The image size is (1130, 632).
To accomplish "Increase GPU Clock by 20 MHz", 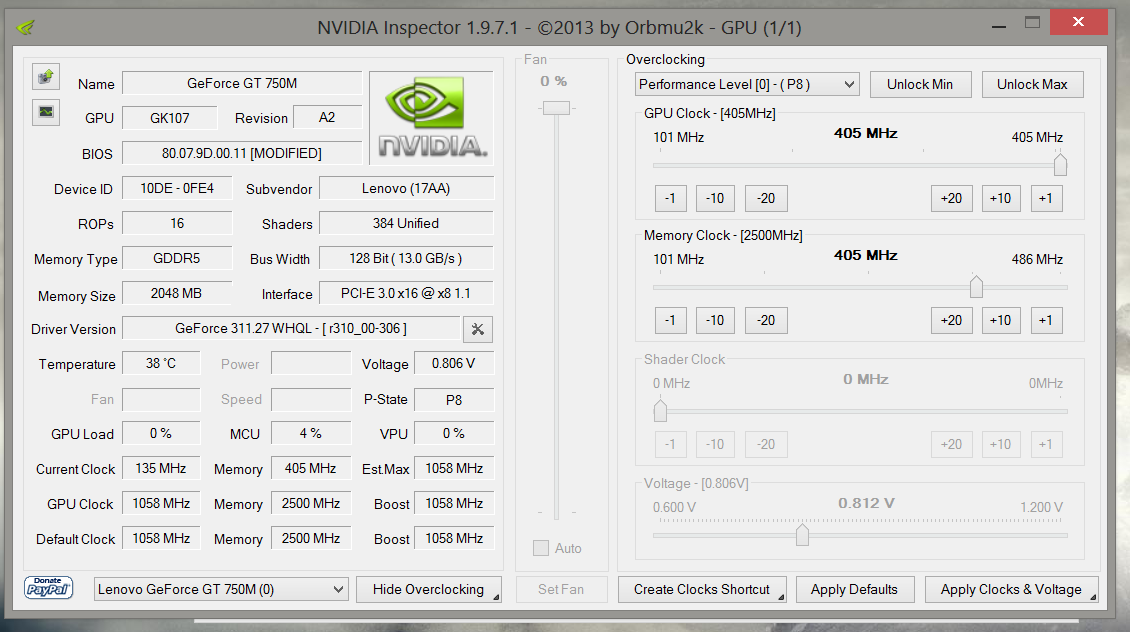I will pyautogui.click(x=951, y=198).
